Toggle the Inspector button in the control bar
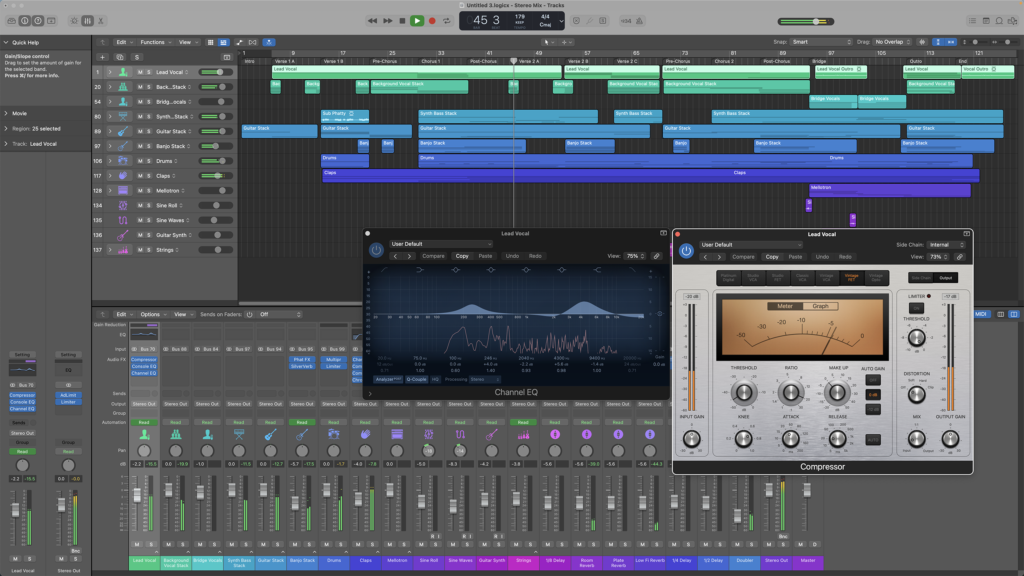 [25, 21]
